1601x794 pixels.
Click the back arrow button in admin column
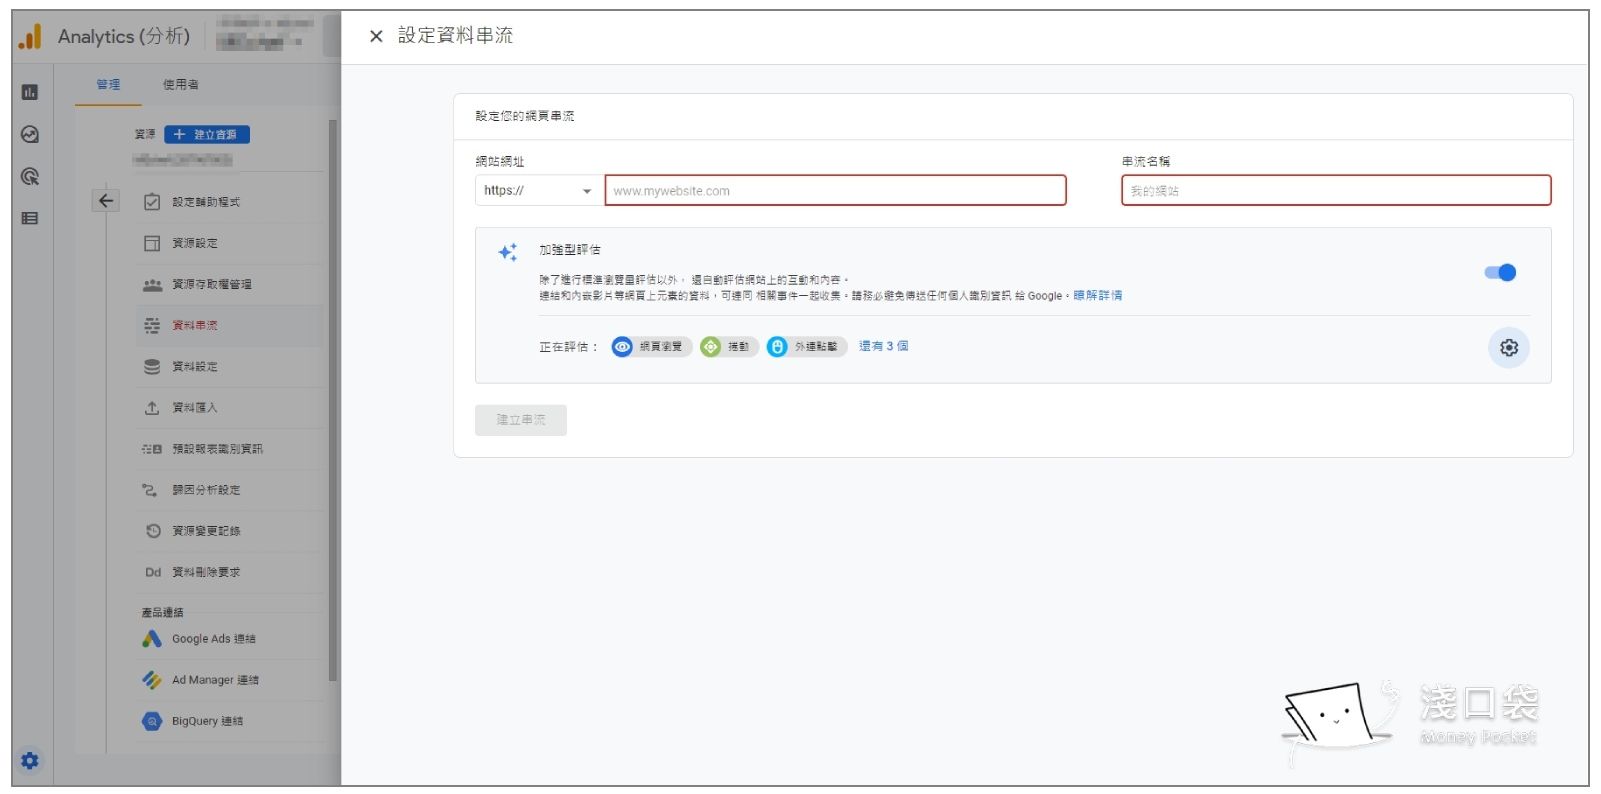(106, 201)
